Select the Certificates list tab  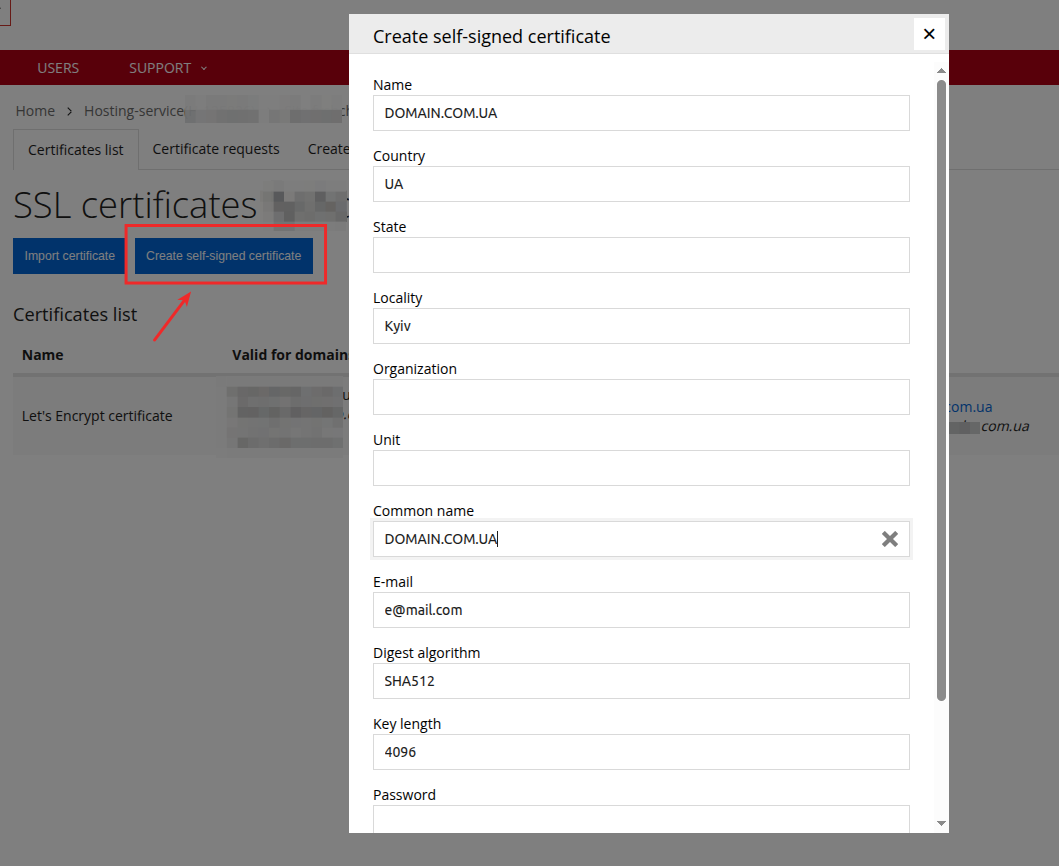75,148
